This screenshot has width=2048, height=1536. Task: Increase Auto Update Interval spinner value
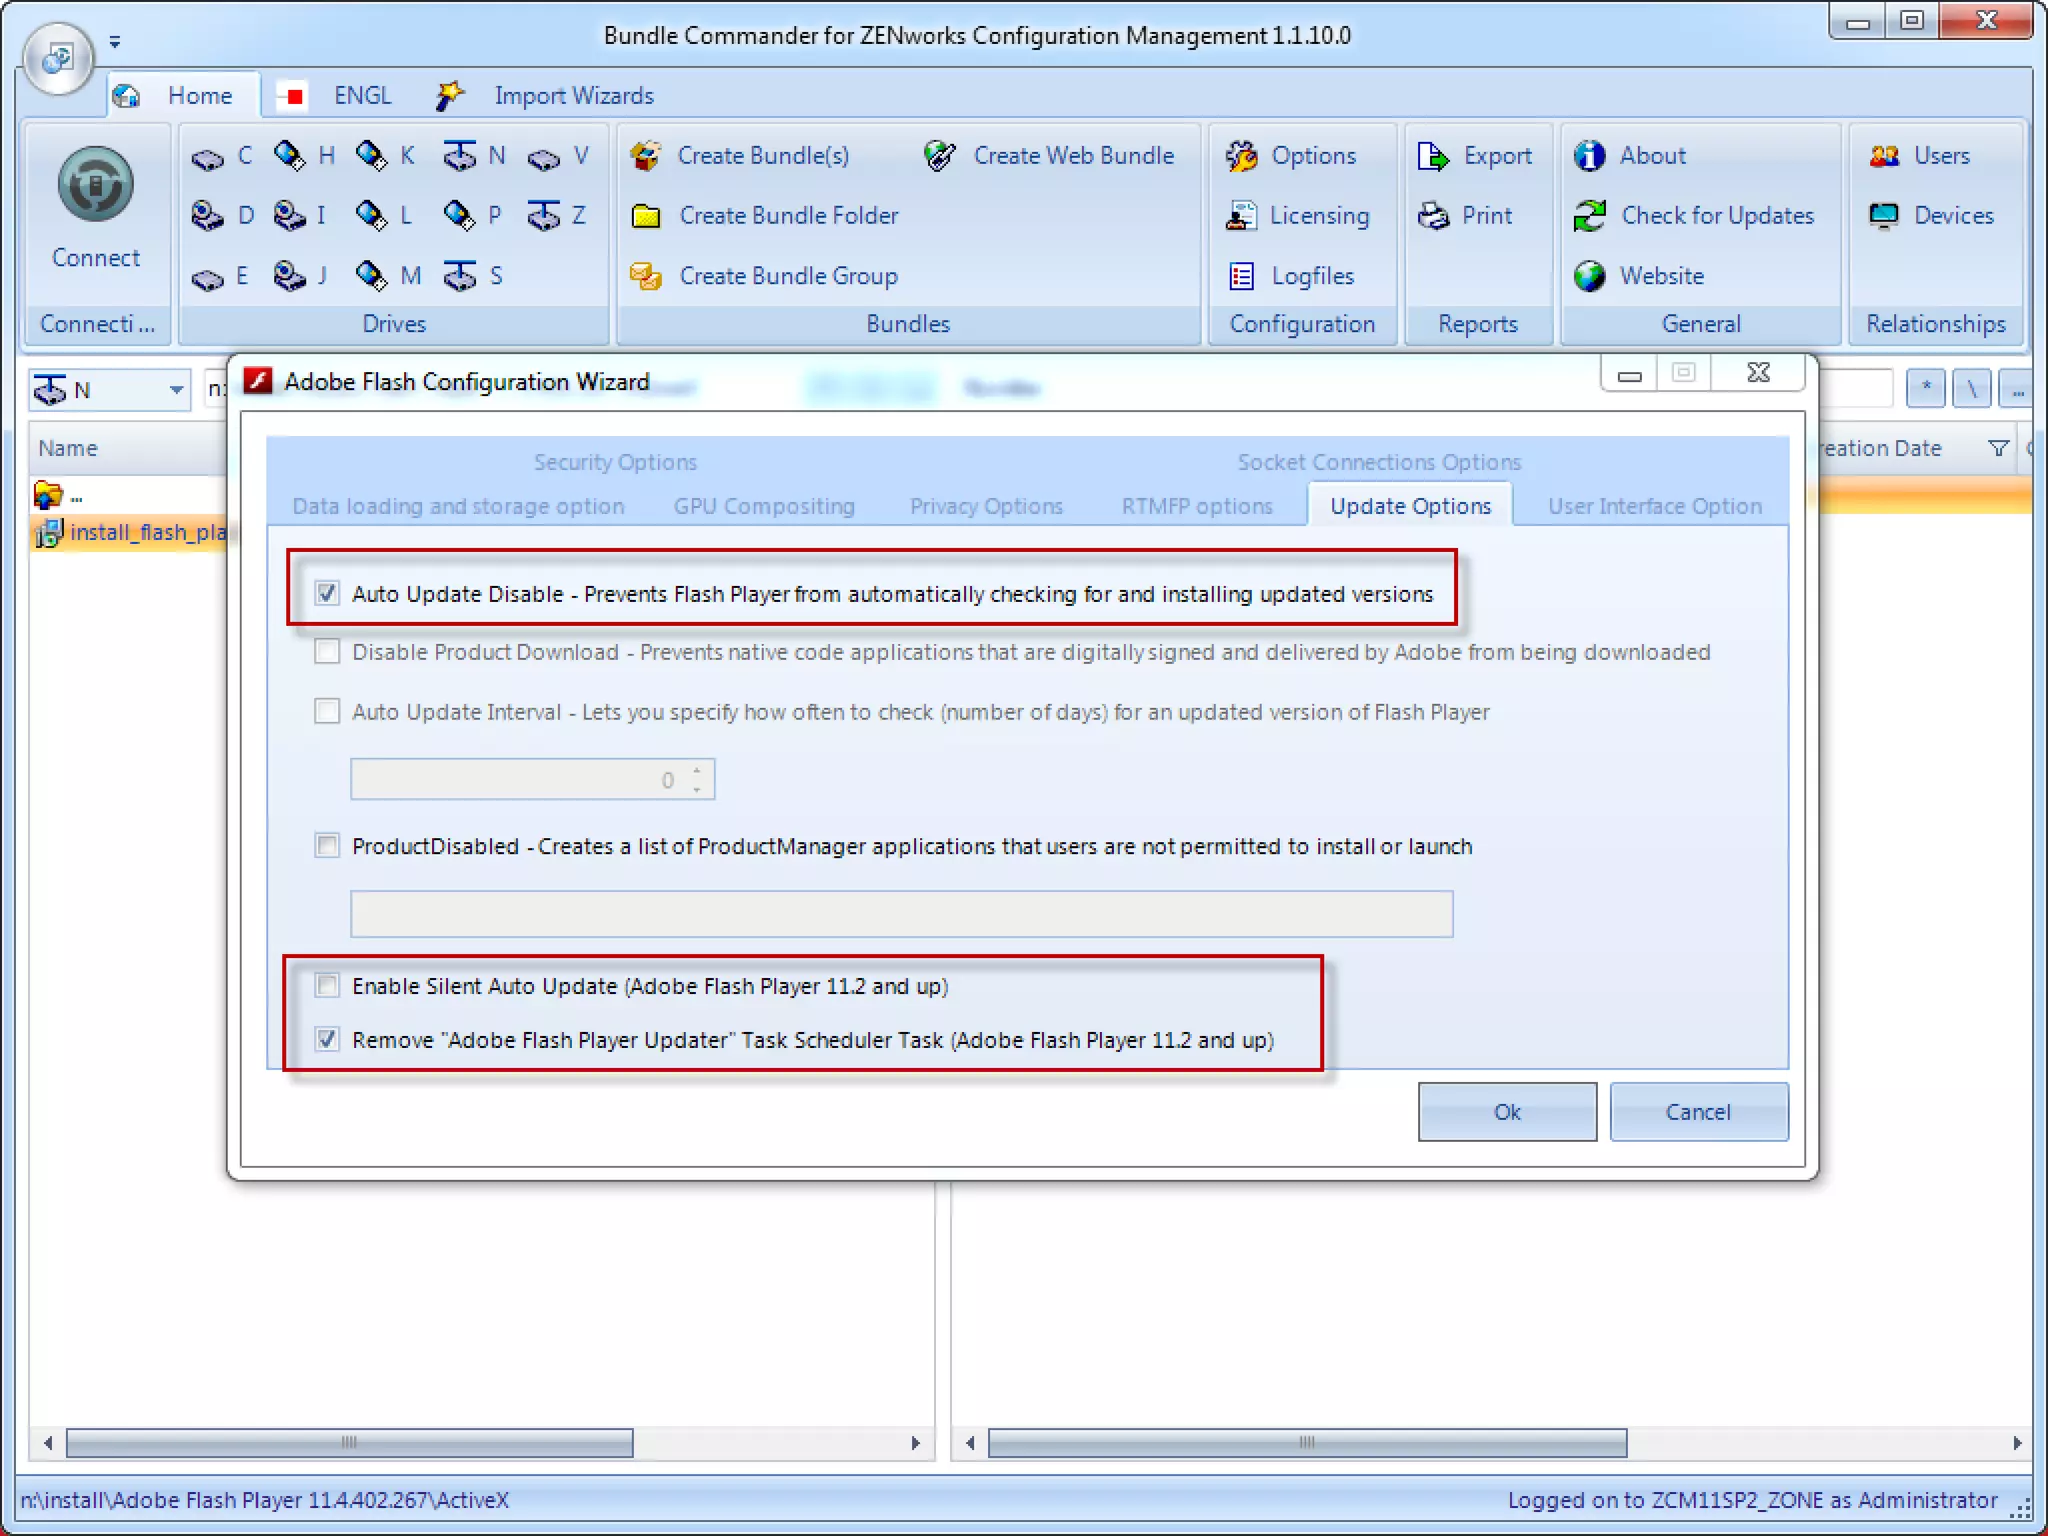coord(697,770)
